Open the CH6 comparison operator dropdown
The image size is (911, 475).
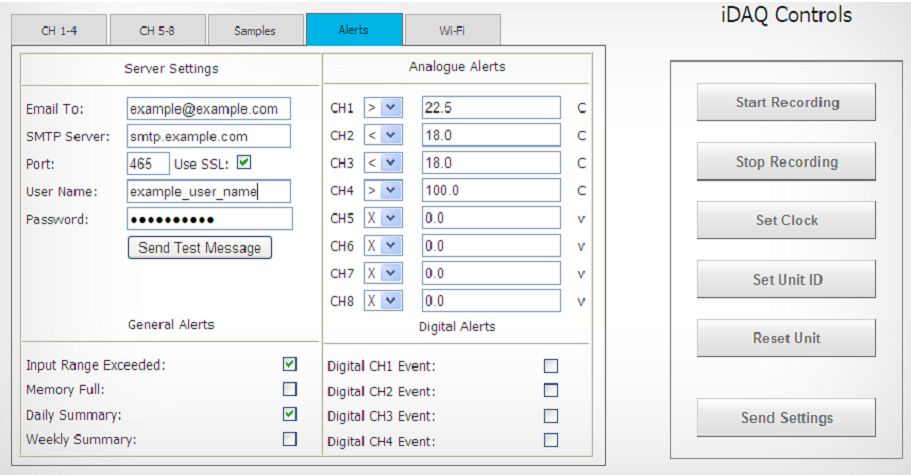[x=383, y=246]
